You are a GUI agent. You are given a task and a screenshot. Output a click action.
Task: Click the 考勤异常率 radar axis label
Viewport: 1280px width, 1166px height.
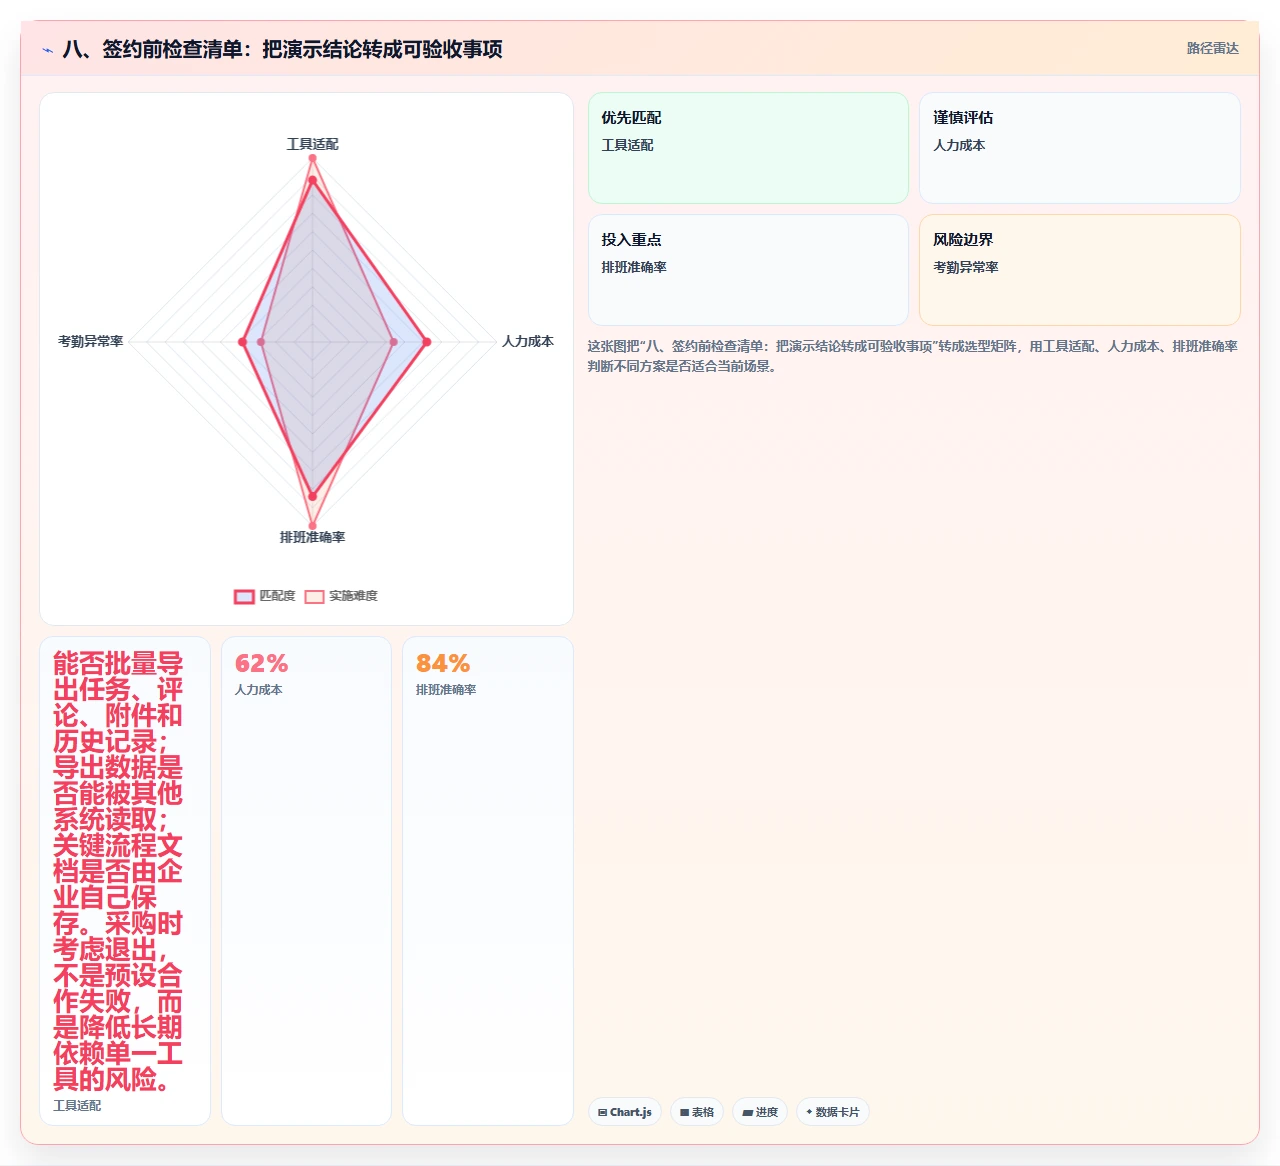tap(91, 341)
